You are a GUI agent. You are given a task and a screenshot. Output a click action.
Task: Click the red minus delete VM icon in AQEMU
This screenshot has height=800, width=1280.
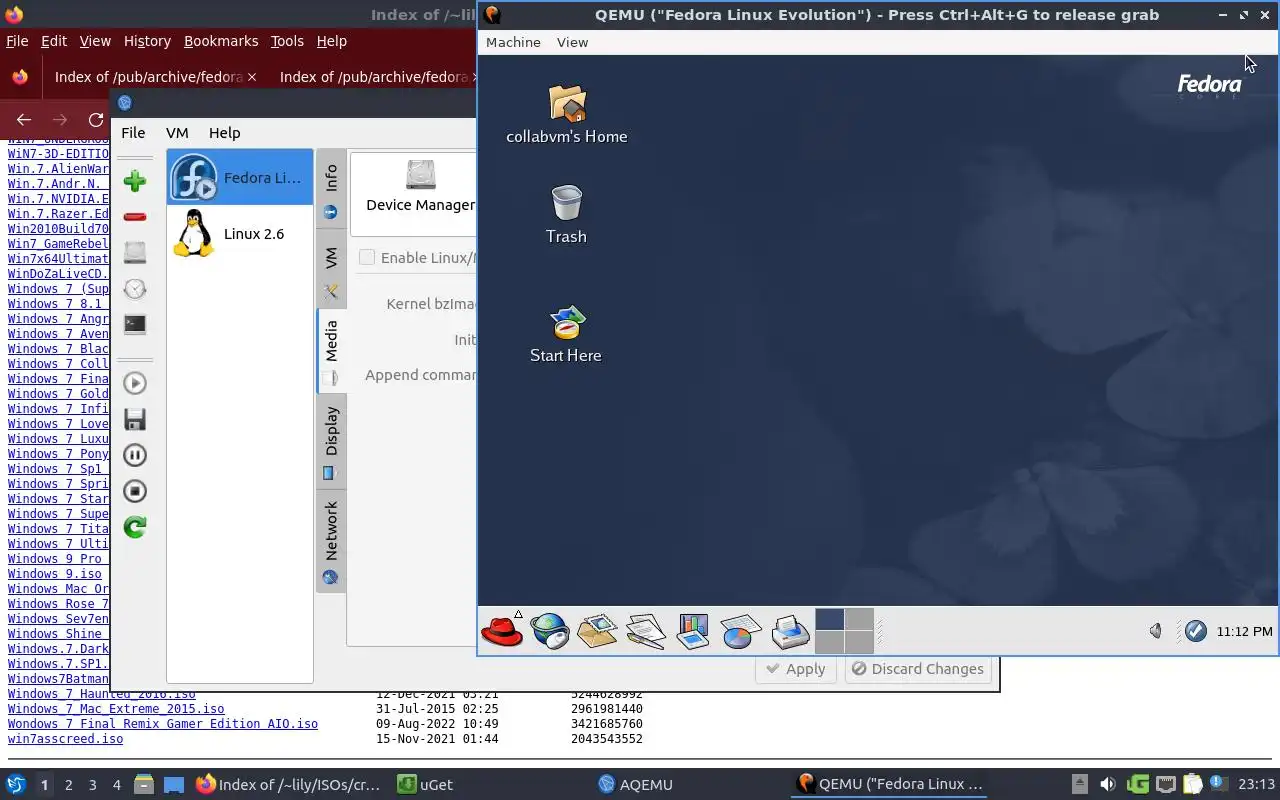(x=135, y=217)
